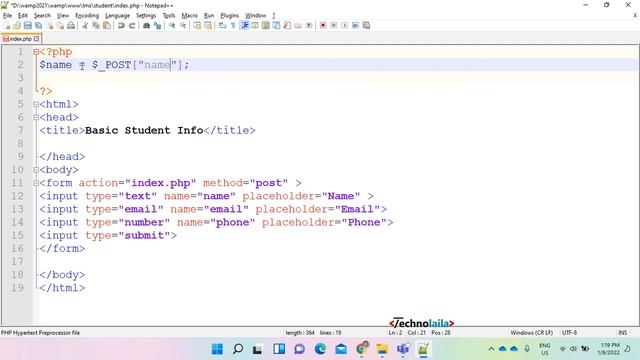
Task: Toggle synchronized horizontal scrolling
Action: click(x=208, y=25)
